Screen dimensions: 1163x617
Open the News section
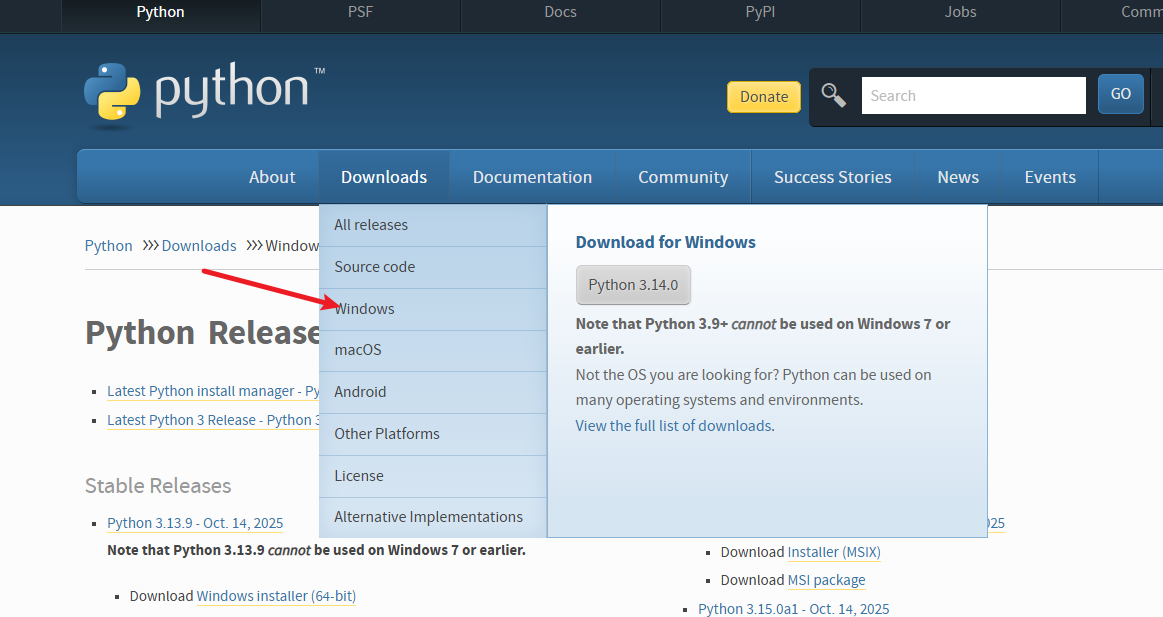pos(957,176)
